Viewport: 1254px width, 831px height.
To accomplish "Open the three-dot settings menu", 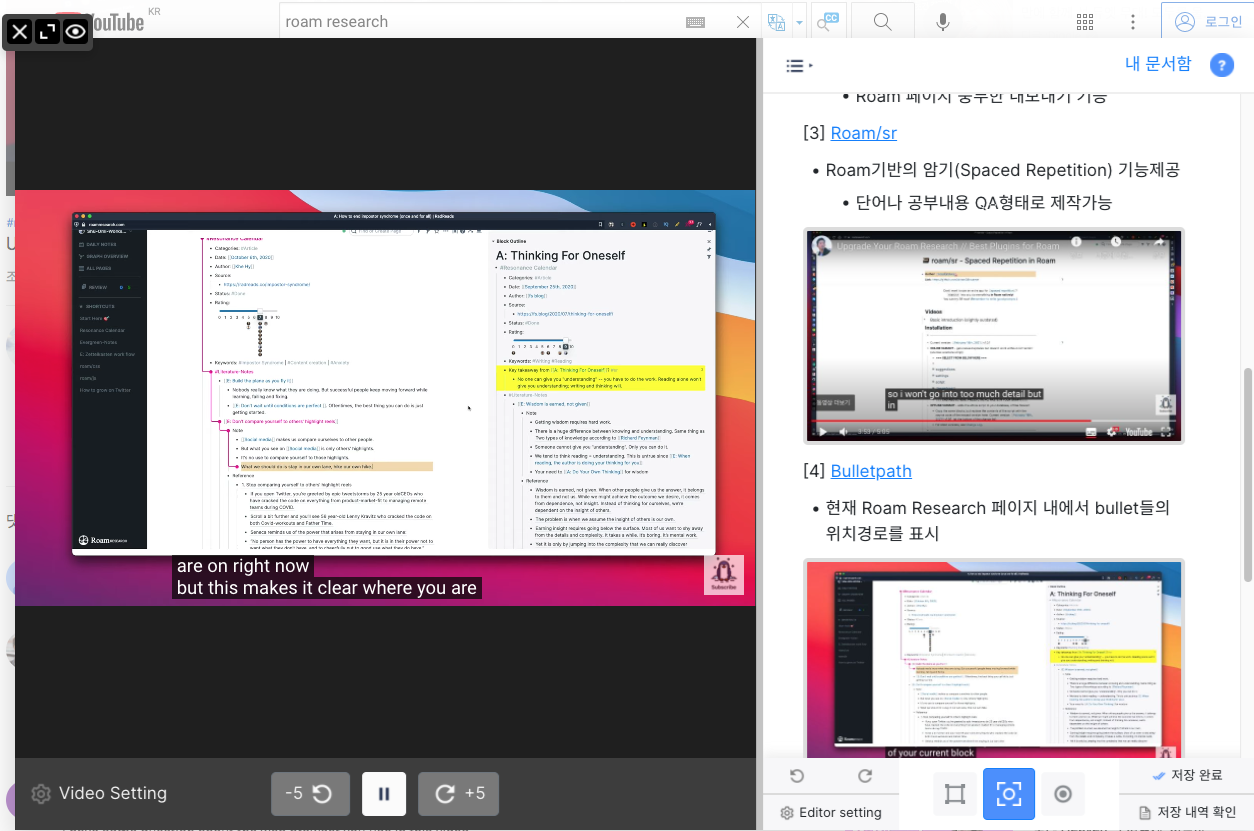I will [x=1132, y=21].
